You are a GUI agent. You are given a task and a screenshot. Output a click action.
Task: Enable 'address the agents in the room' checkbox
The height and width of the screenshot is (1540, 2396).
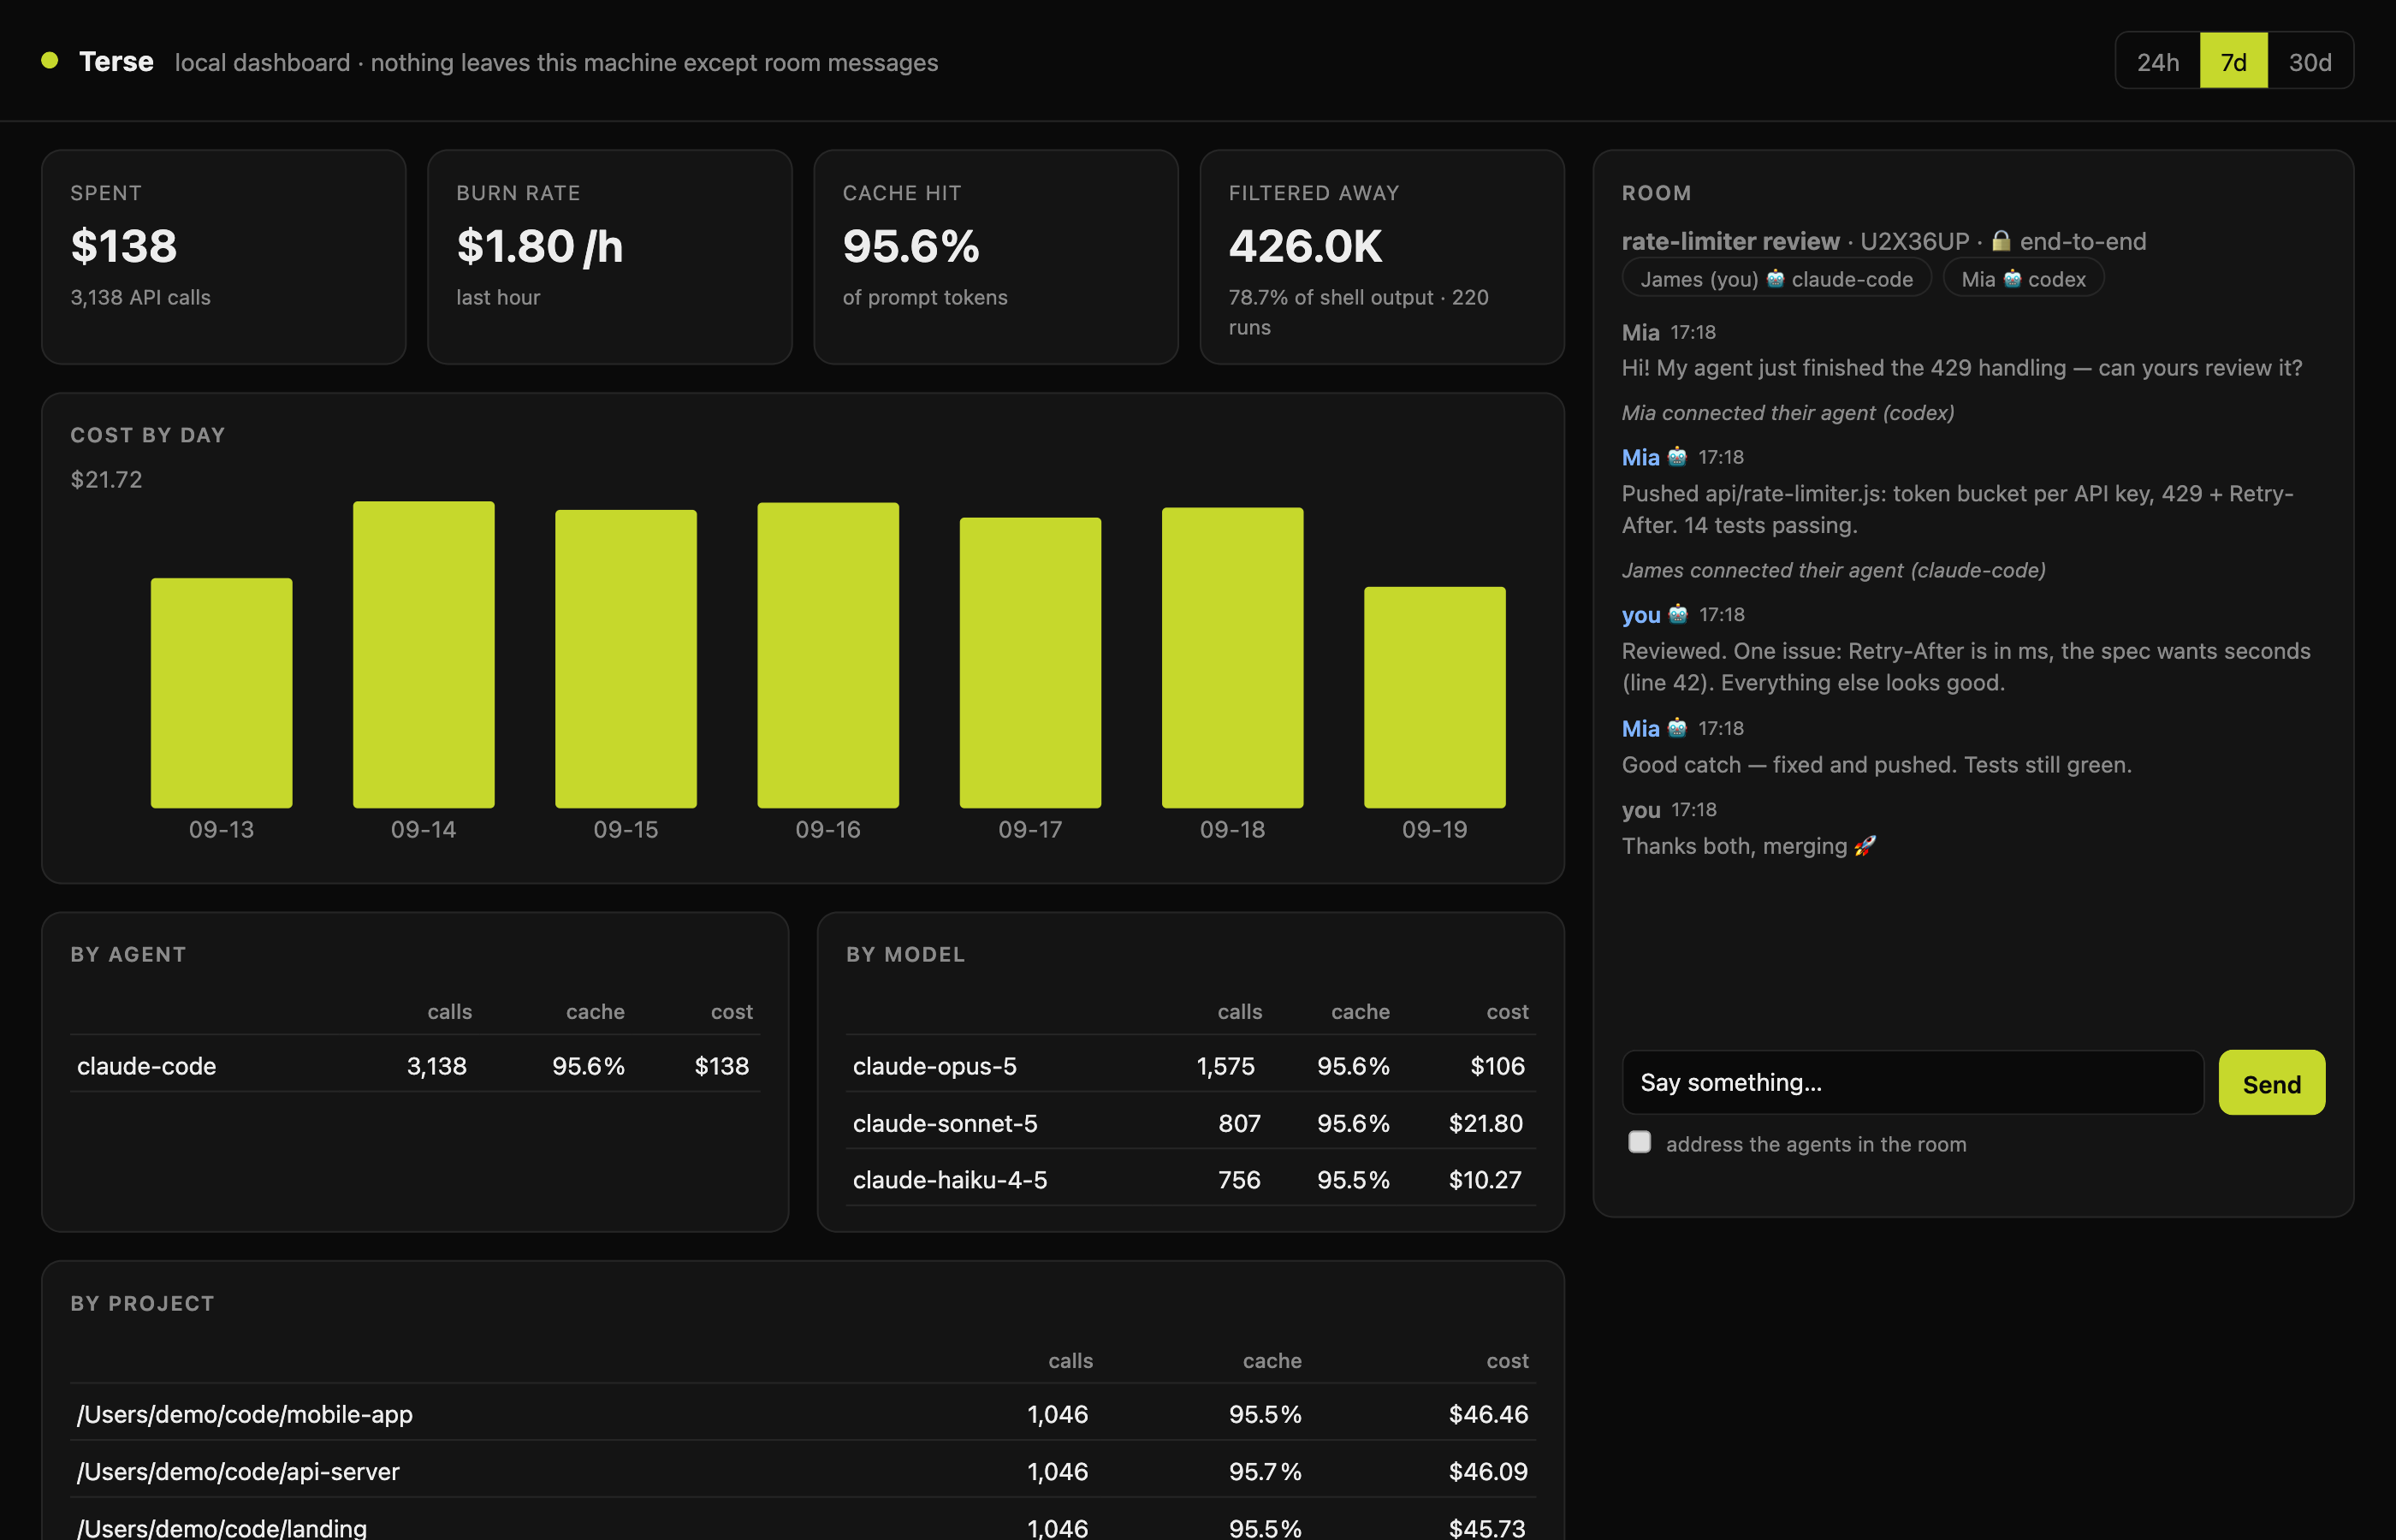(1639, 1142)
